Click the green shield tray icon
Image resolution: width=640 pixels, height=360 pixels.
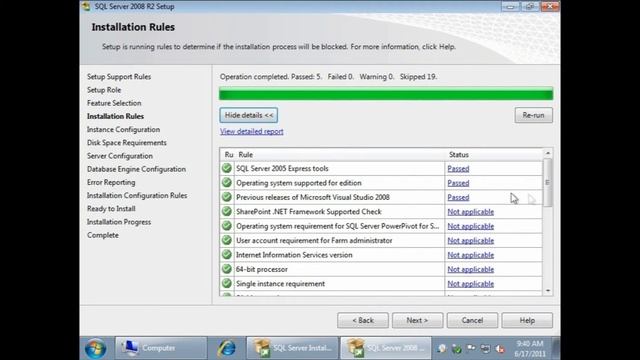457,349
